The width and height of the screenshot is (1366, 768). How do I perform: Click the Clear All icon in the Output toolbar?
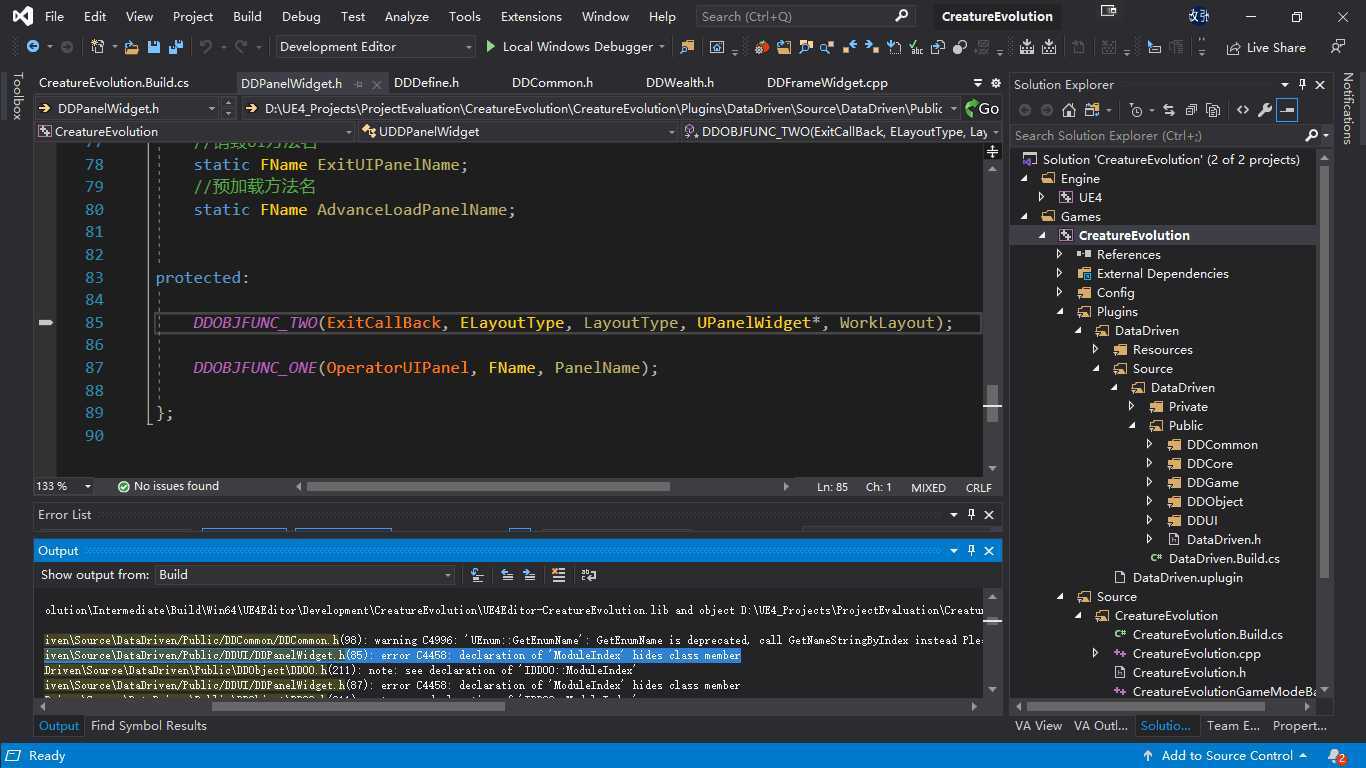click(x=559, y=575)
